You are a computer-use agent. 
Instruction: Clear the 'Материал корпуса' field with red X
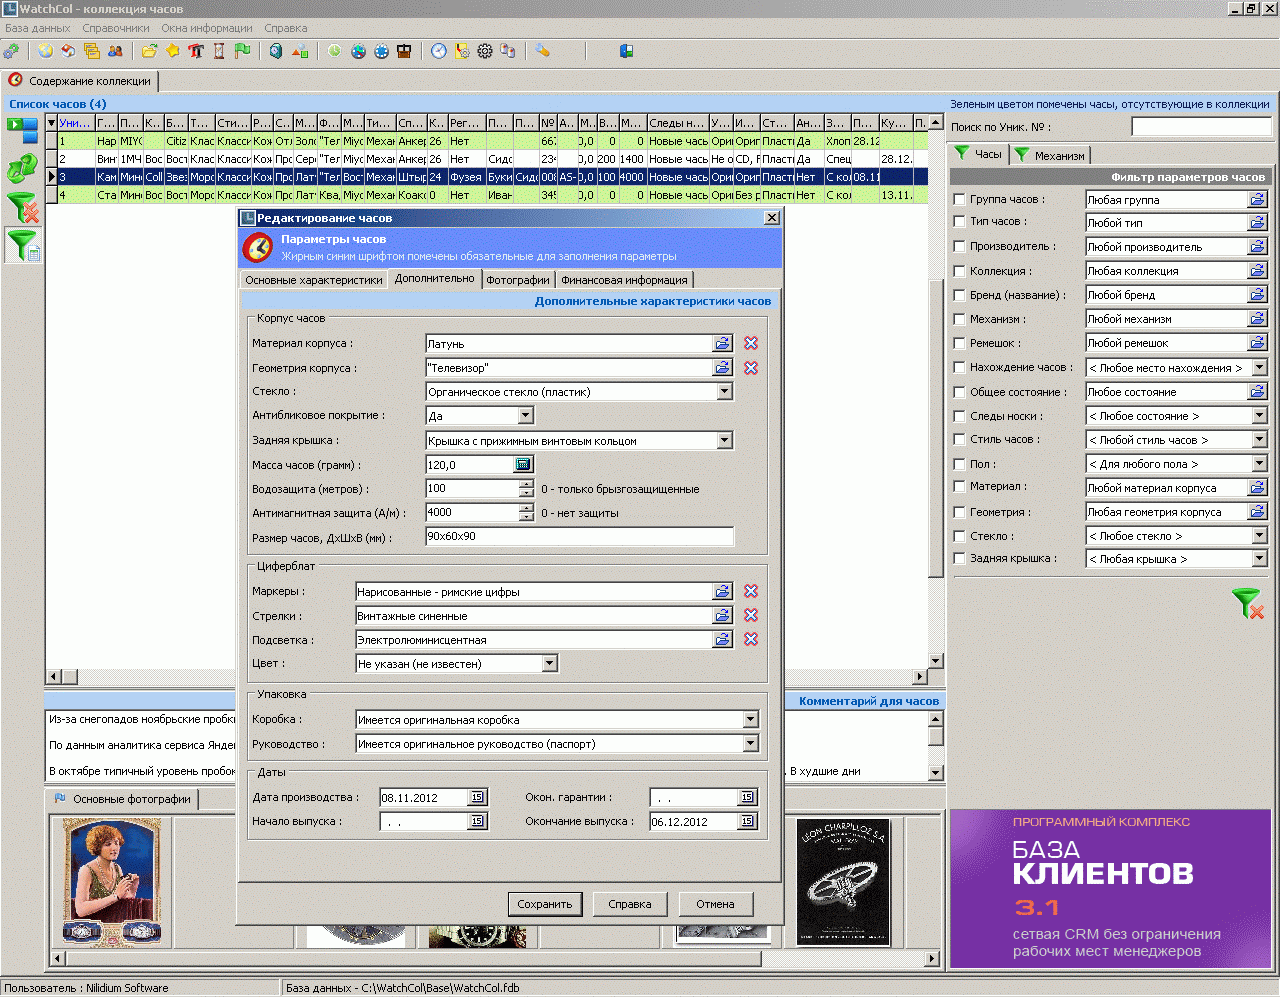click(751, 344)
